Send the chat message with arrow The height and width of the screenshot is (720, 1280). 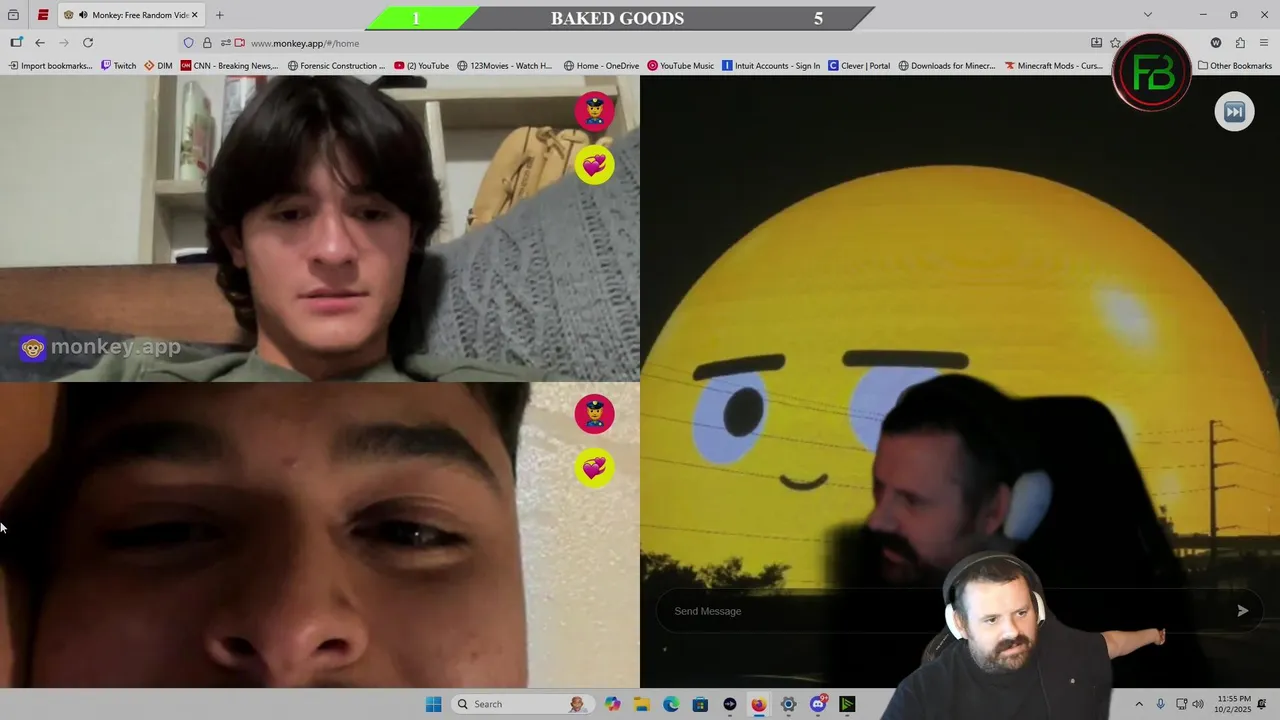[1242, 611]
